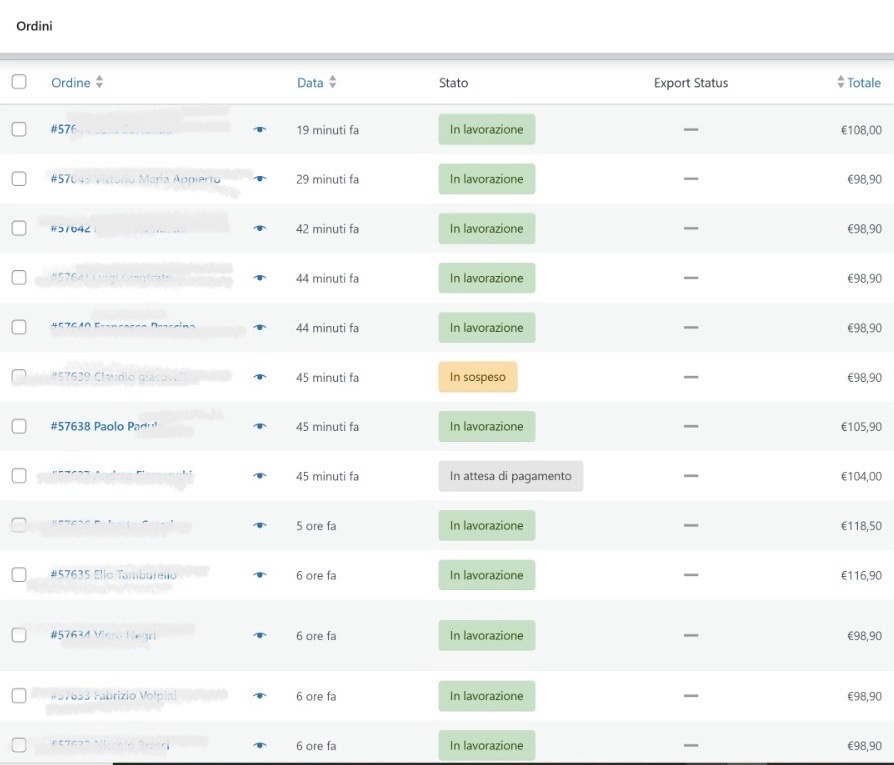The height and width of the screenshot is (765, 894).
Task: Click the yellow In sospeso status badge
Action: coord(477,377)
